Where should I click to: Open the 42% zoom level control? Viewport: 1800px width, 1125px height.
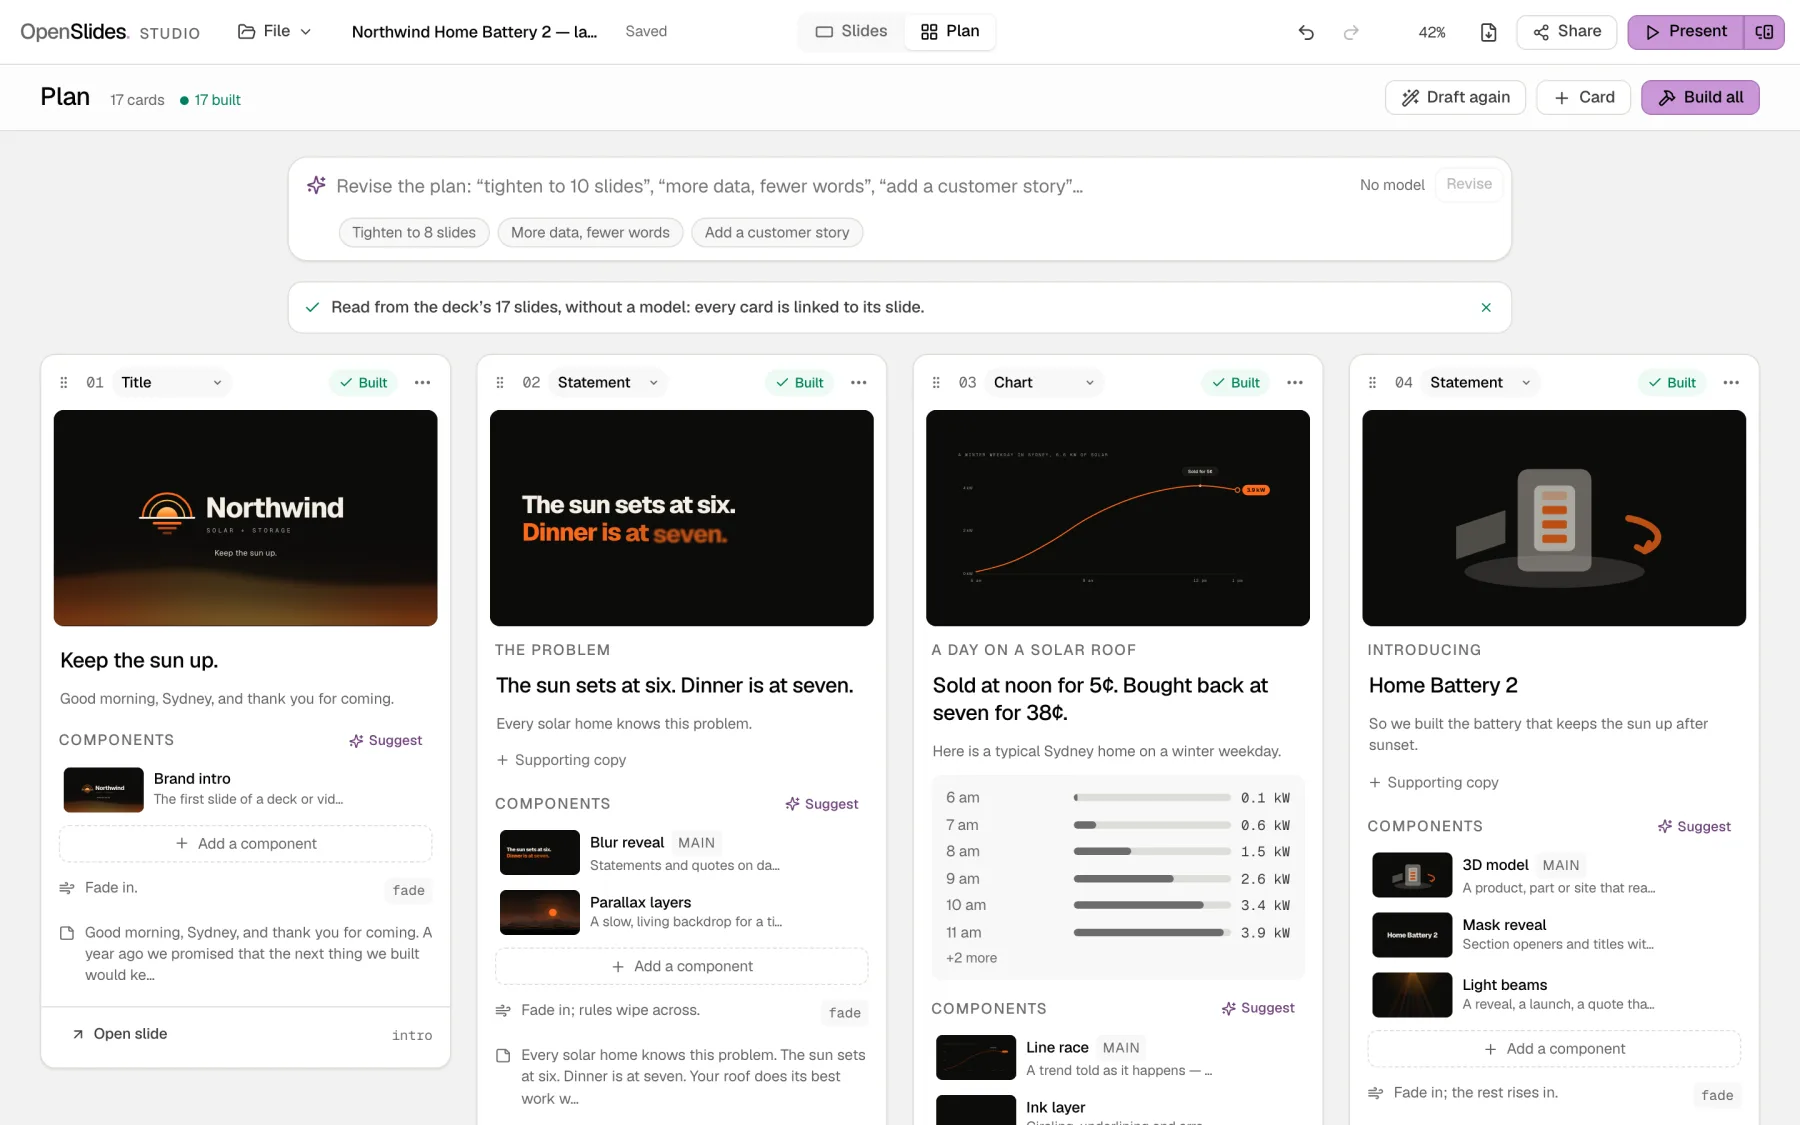(x=1432, y=32)
